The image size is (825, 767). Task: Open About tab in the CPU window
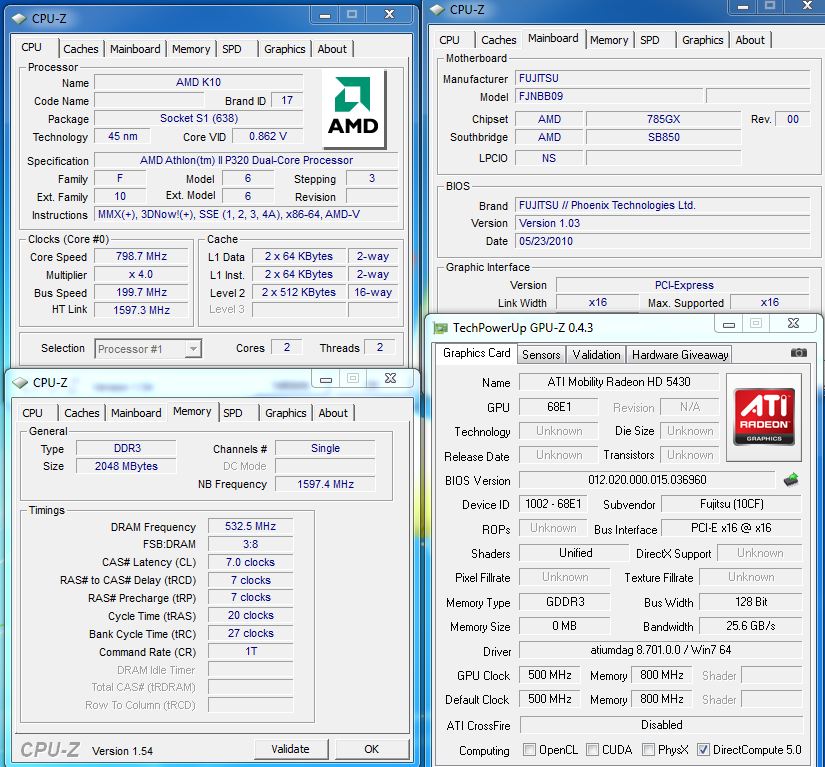(x=332, y=49)
